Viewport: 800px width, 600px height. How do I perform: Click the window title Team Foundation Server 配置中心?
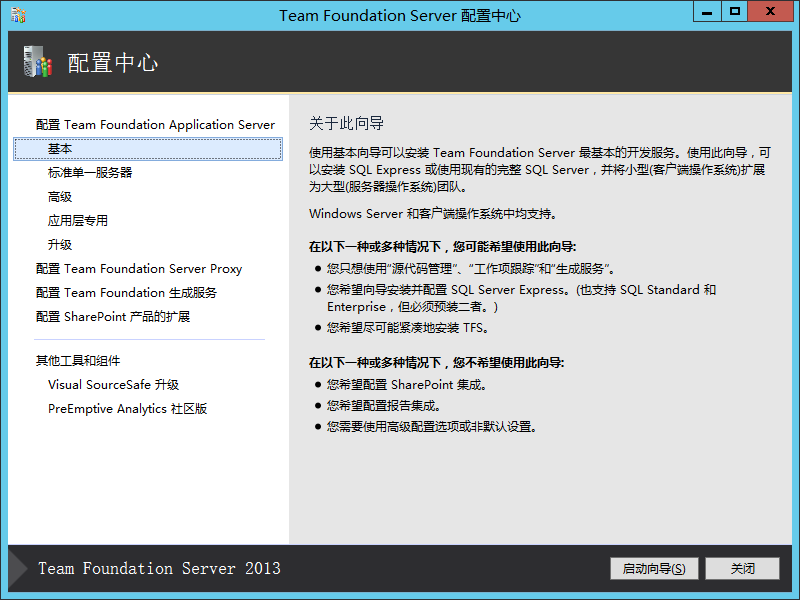point(400,16)
